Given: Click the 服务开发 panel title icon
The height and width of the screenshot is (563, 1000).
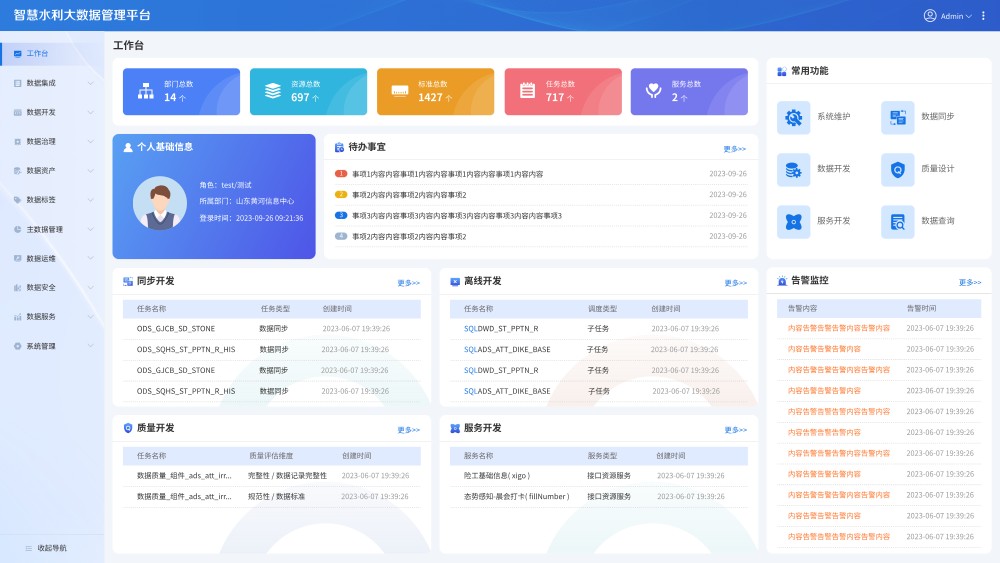Looking at the screenshot, I should pos(455,428).
